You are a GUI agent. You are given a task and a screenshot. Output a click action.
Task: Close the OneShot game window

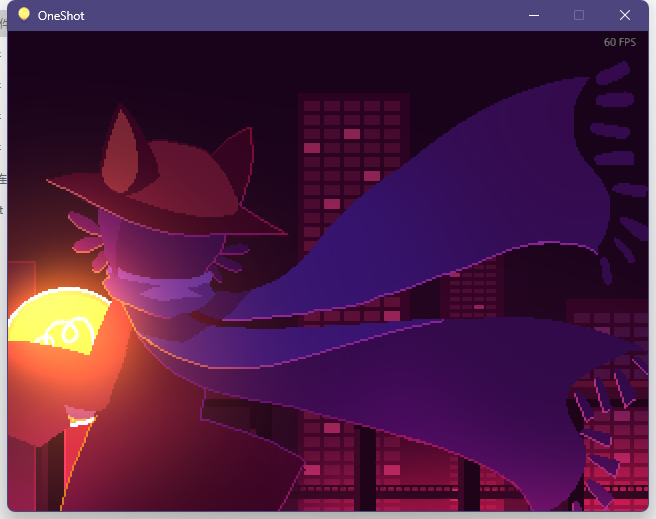pos(625,15)
